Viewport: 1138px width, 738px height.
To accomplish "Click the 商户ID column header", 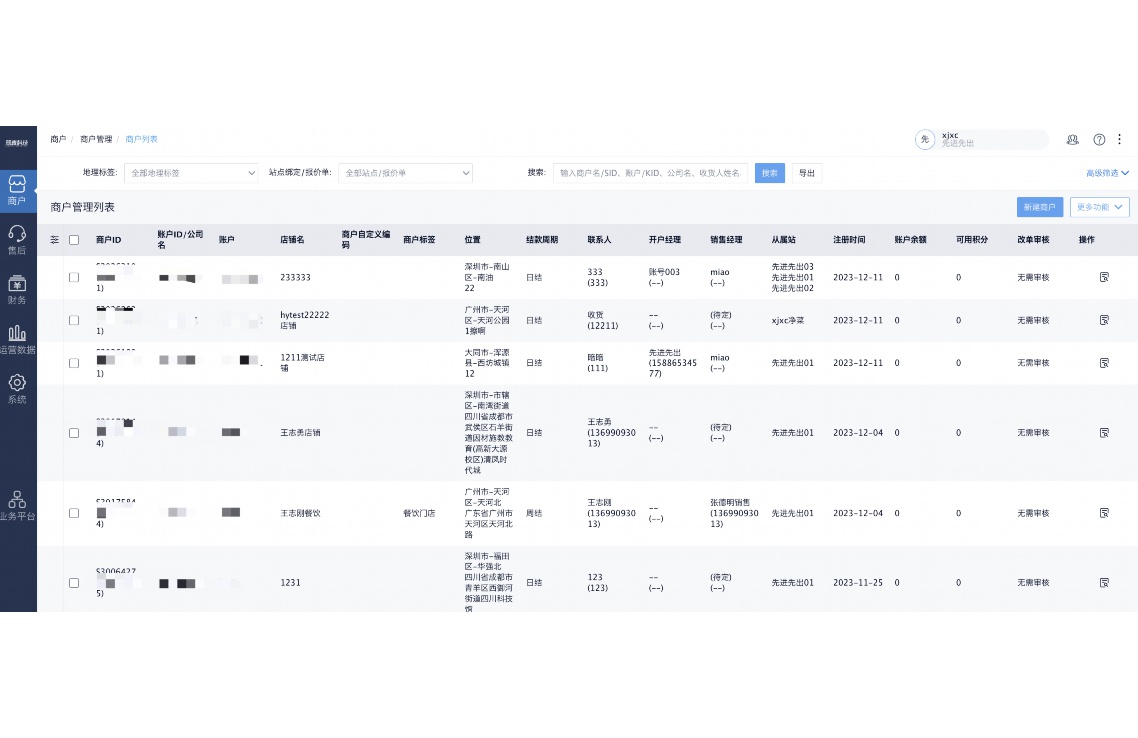I will 109,239.
